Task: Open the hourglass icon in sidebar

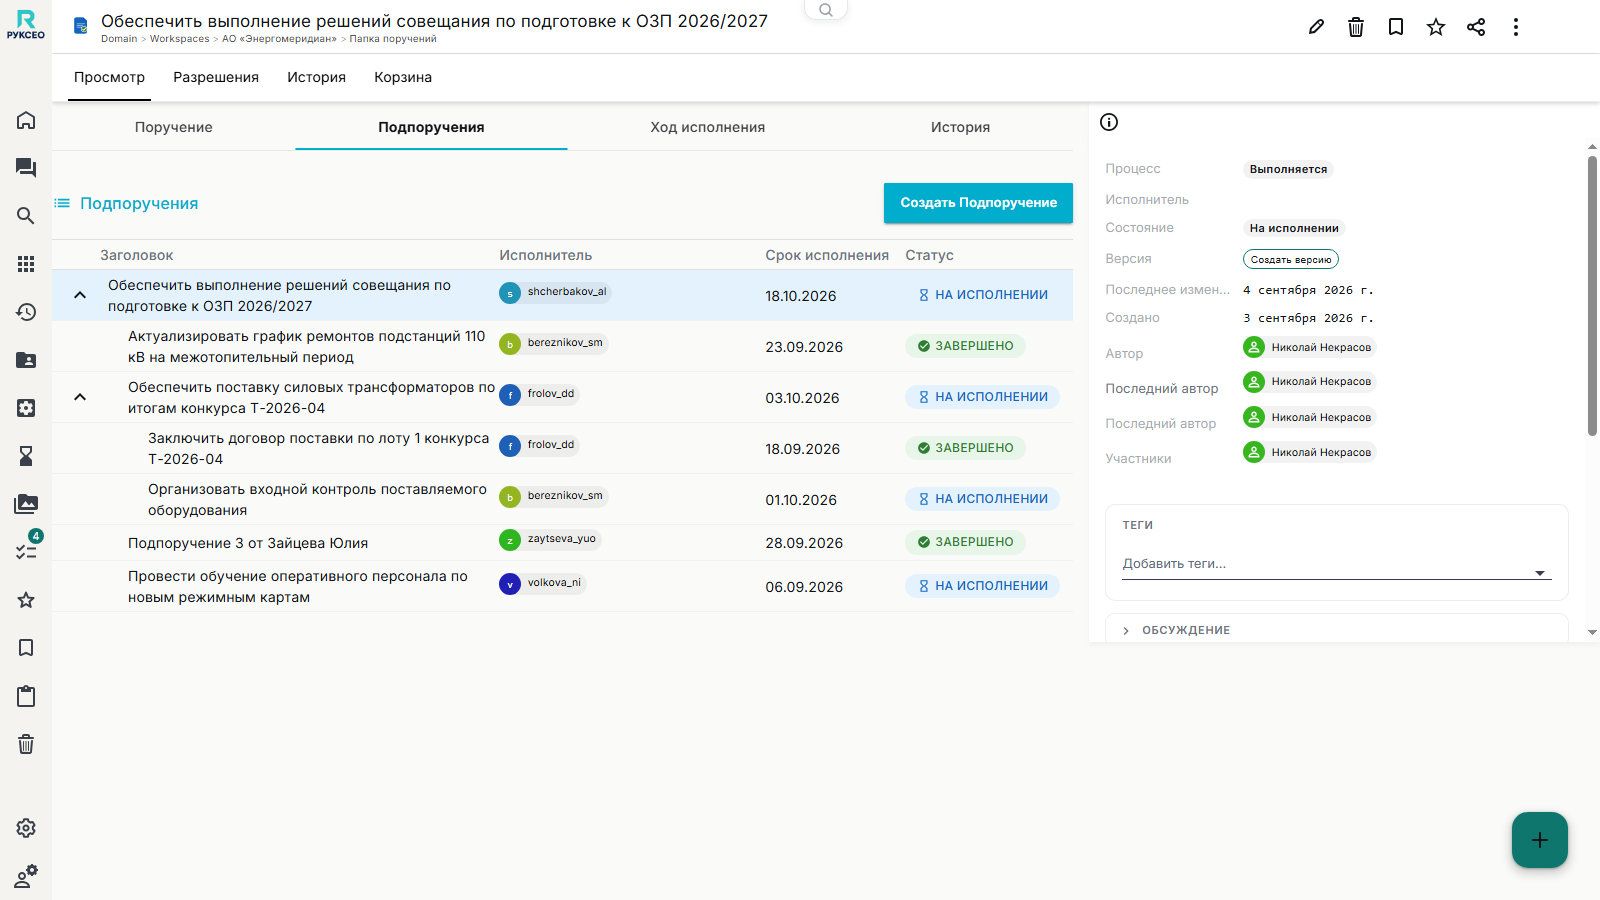Action: (x=26, y=456)
